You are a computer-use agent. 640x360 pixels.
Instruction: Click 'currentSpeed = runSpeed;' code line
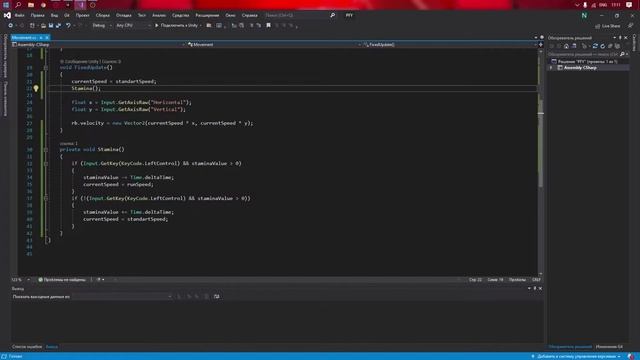(x=118, y=184)
